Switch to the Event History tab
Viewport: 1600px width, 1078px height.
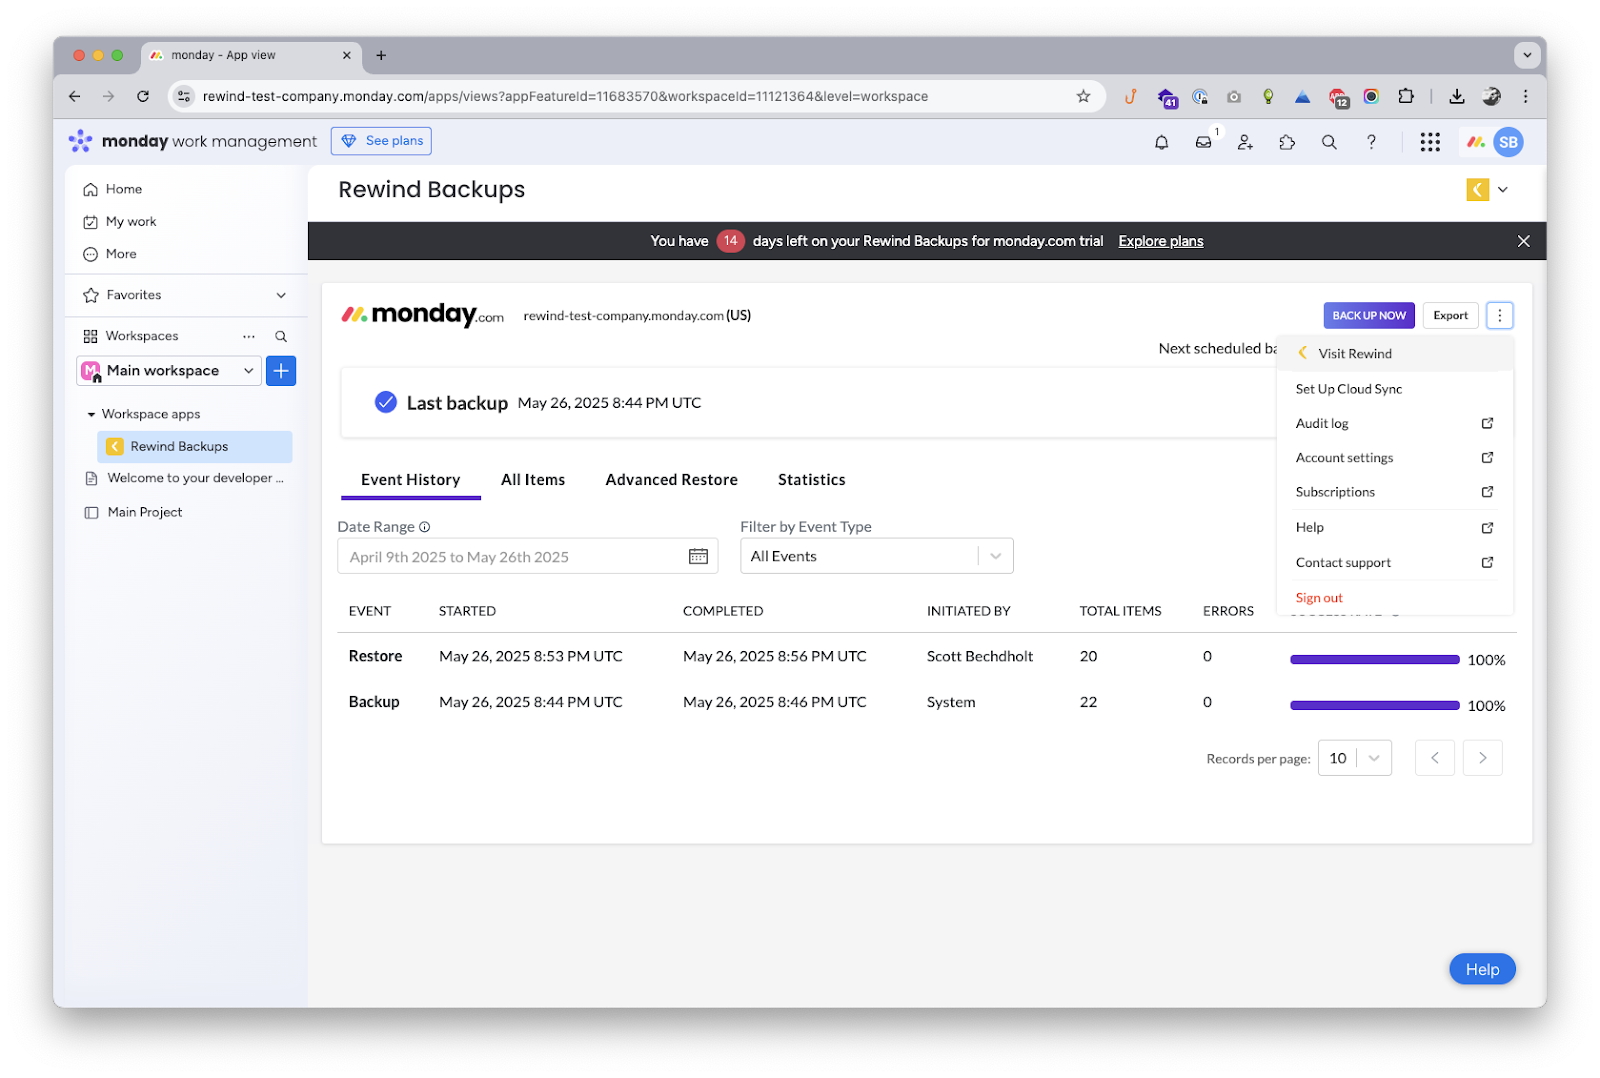410,480
